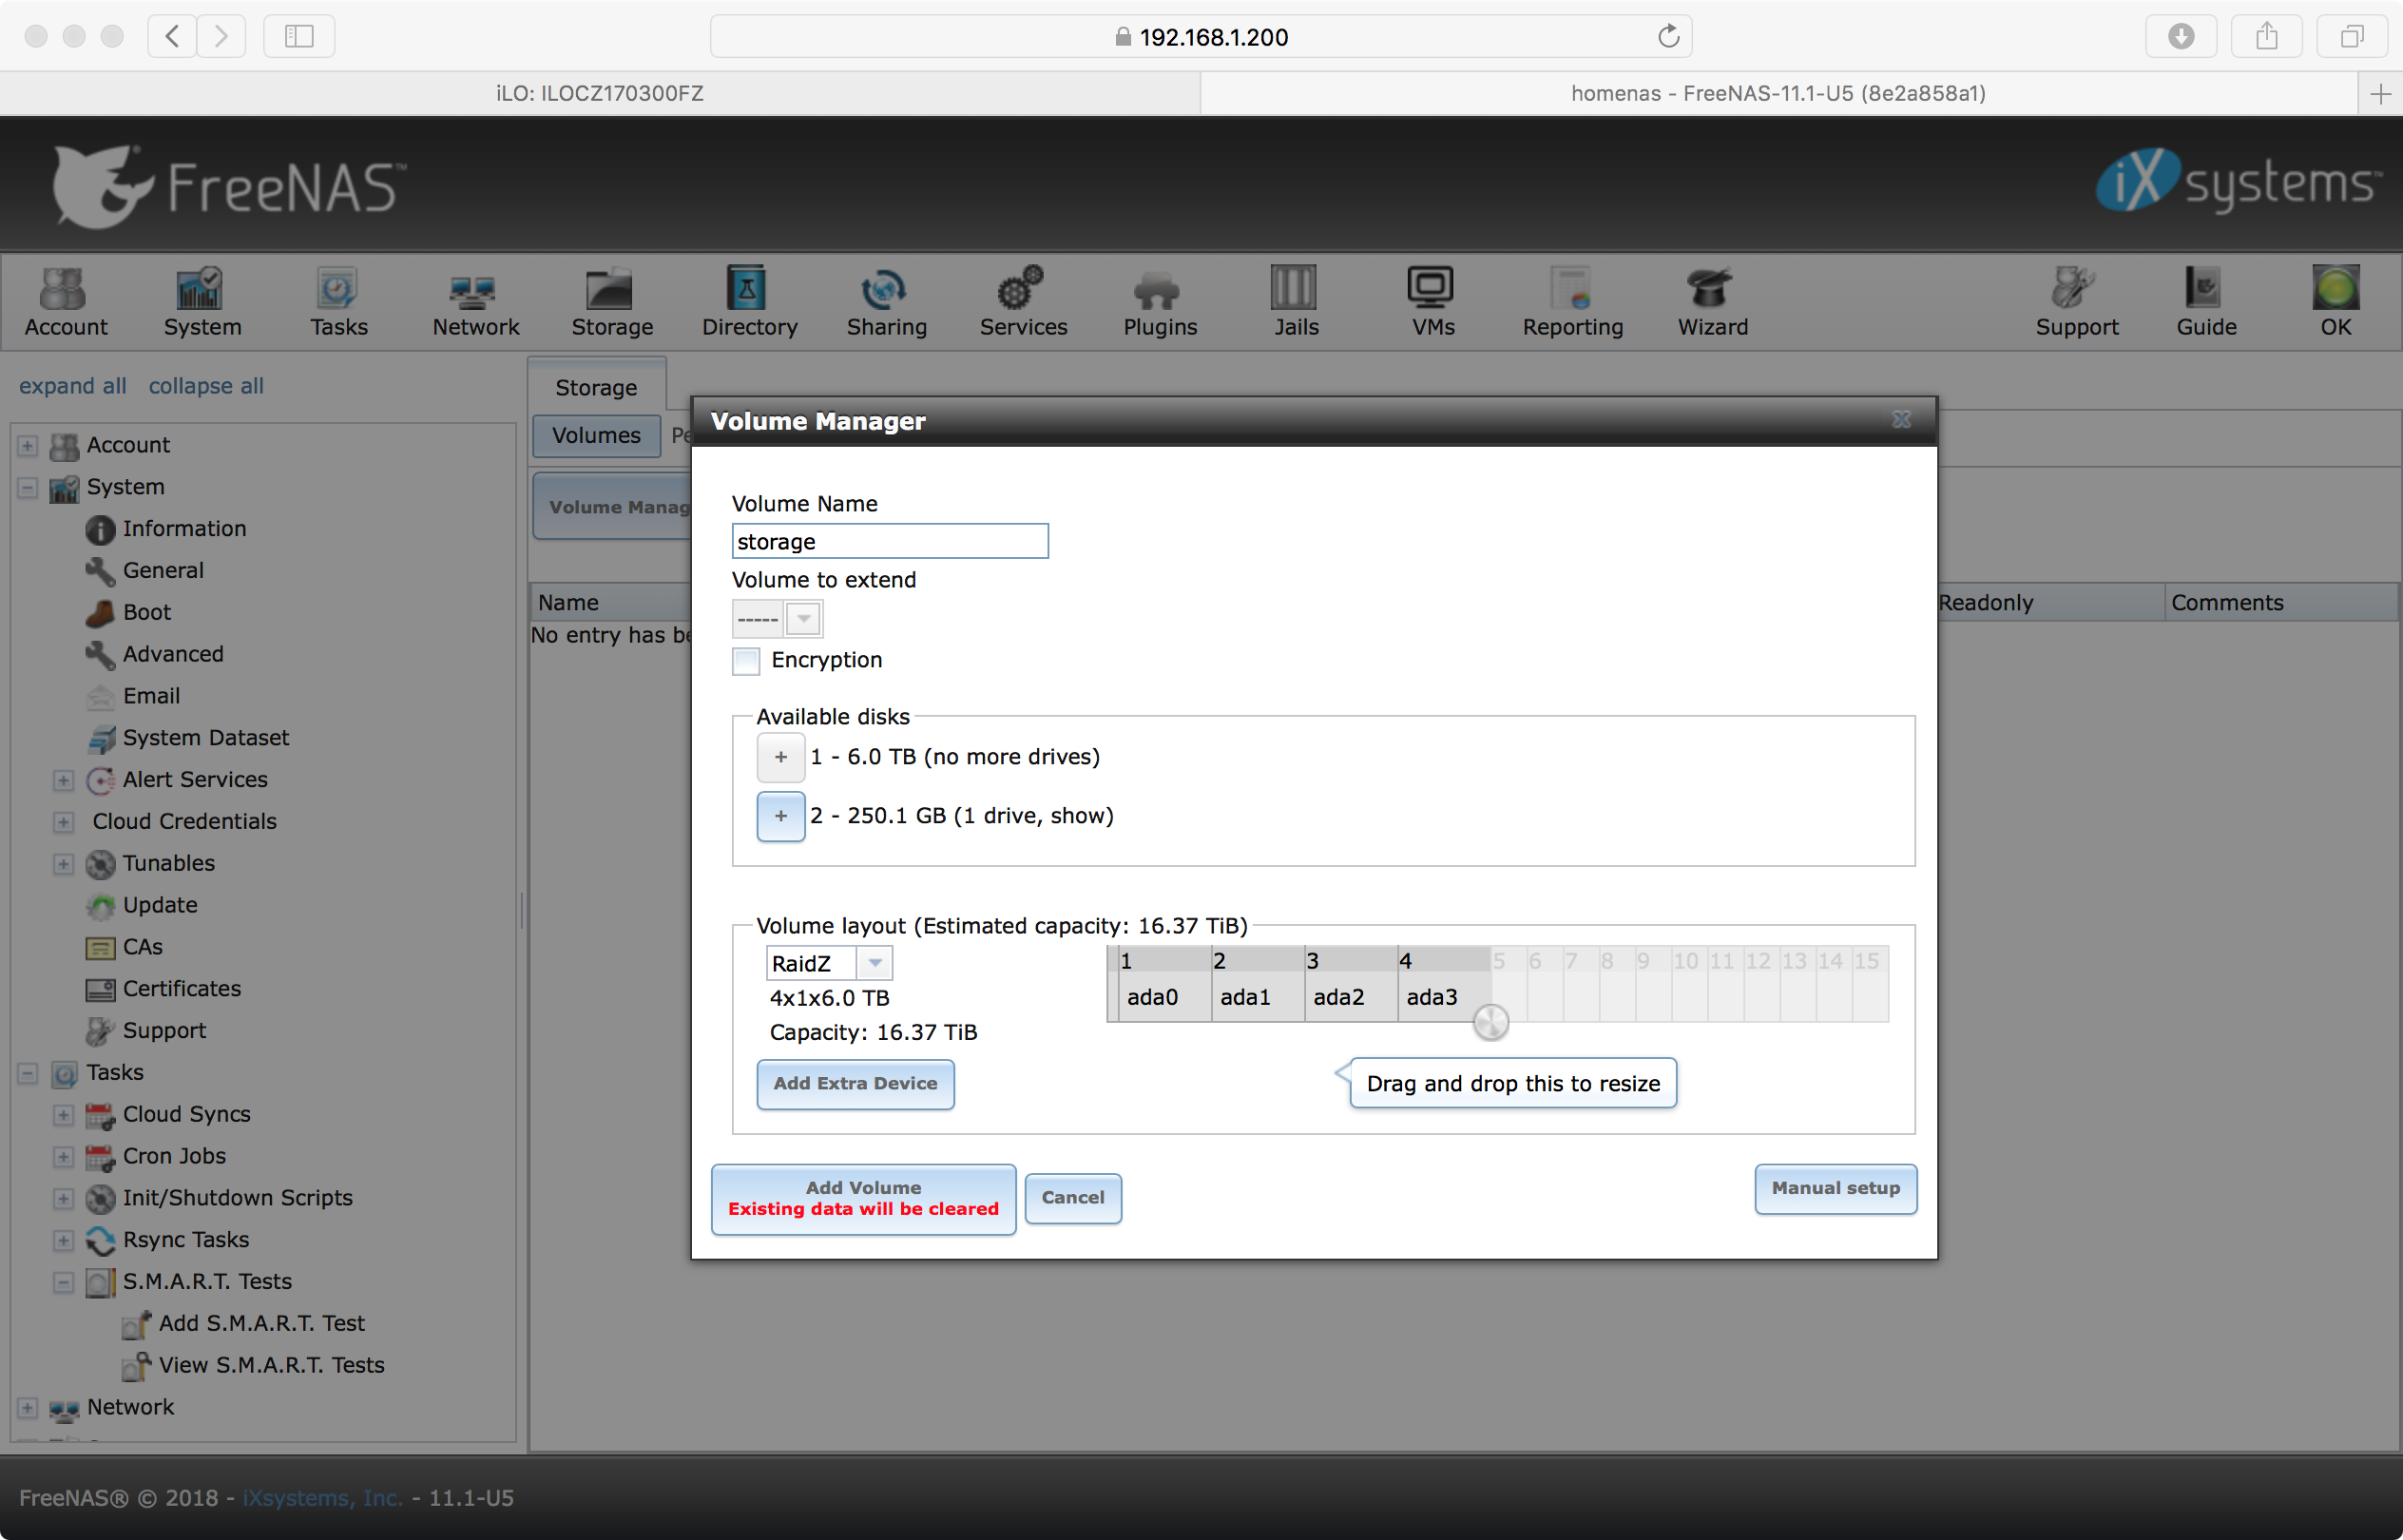This screenshot has width=2403, height=1540.
Task: Open the Volume to extend dropdown
Action: 803,619
